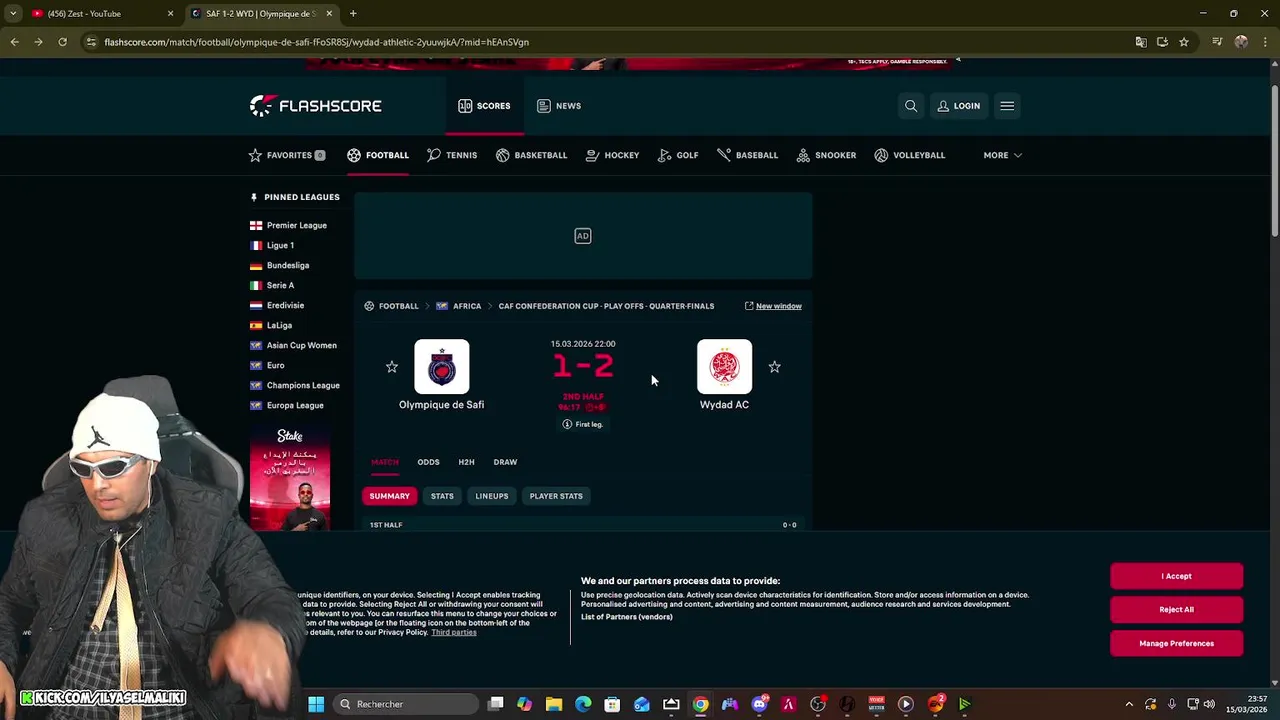Select GOLF in sports bar
1280x720 pixels.
678,155
